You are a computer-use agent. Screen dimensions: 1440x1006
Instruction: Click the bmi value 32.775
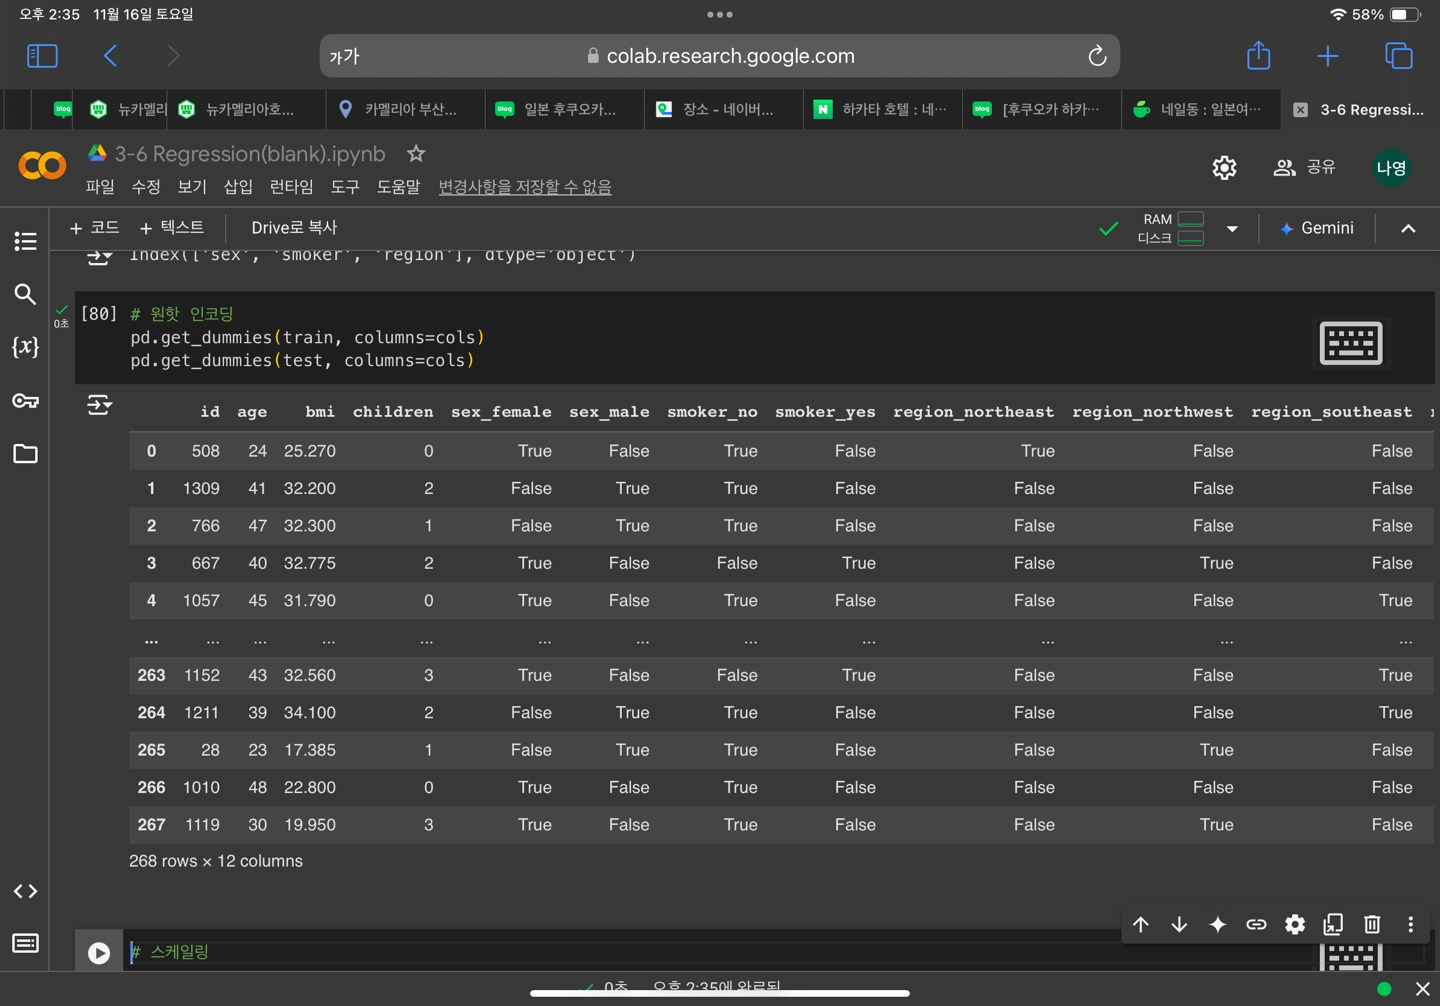(309, 563)
